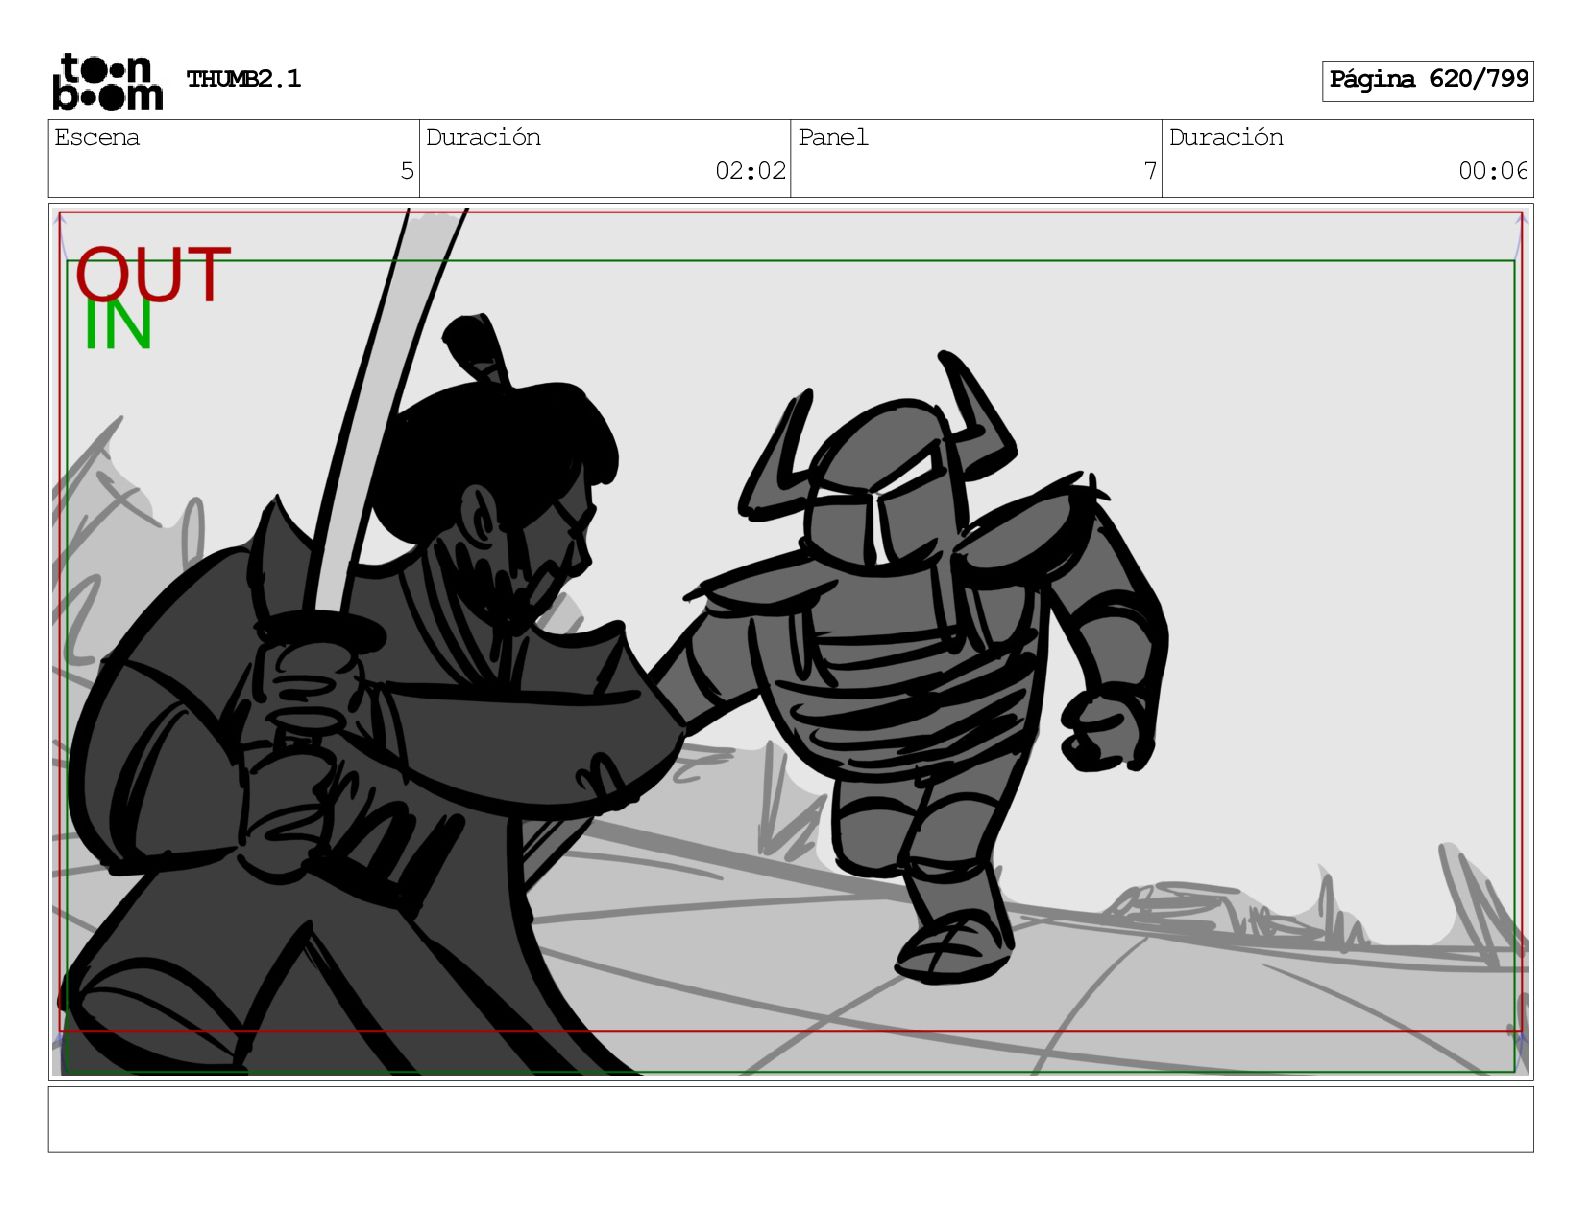Viewport: 1584px width, 1224px height.
Task: Click the Toon Boom logo
Action: (x=107, y=81)
